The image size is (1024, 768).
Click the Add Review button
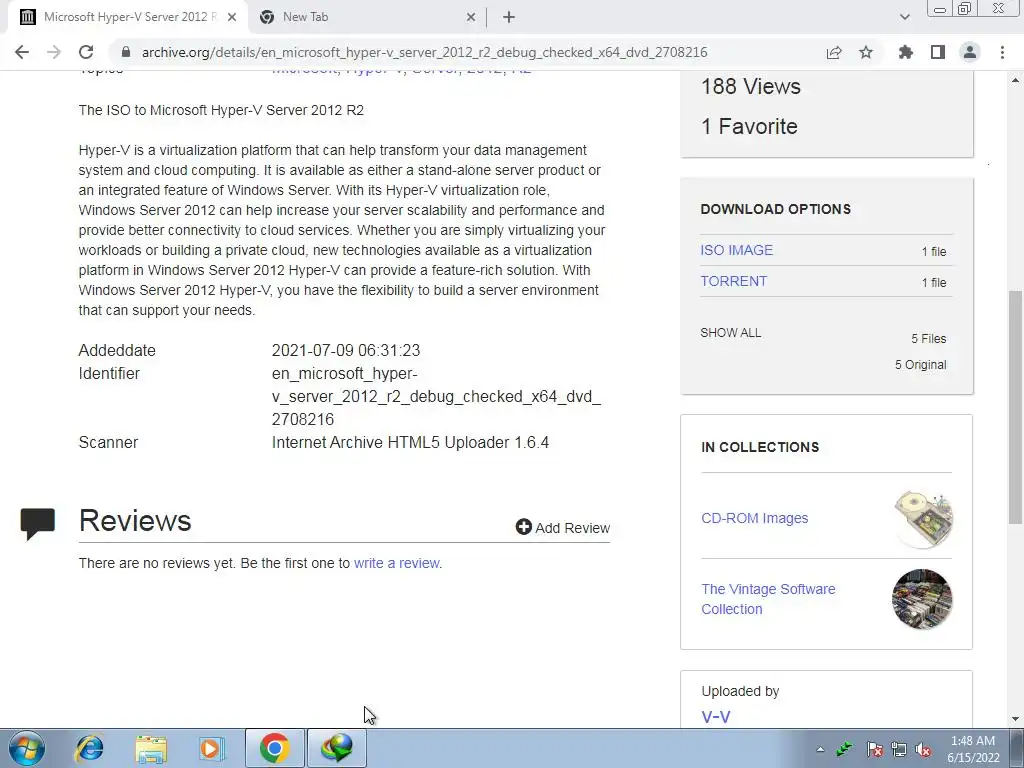point(563,528)
